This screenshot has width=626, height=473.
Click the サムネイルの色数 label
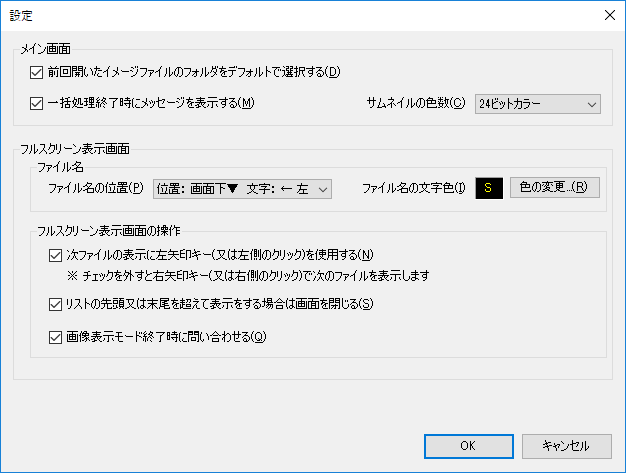pyautogui.click(x=416, y=103)
